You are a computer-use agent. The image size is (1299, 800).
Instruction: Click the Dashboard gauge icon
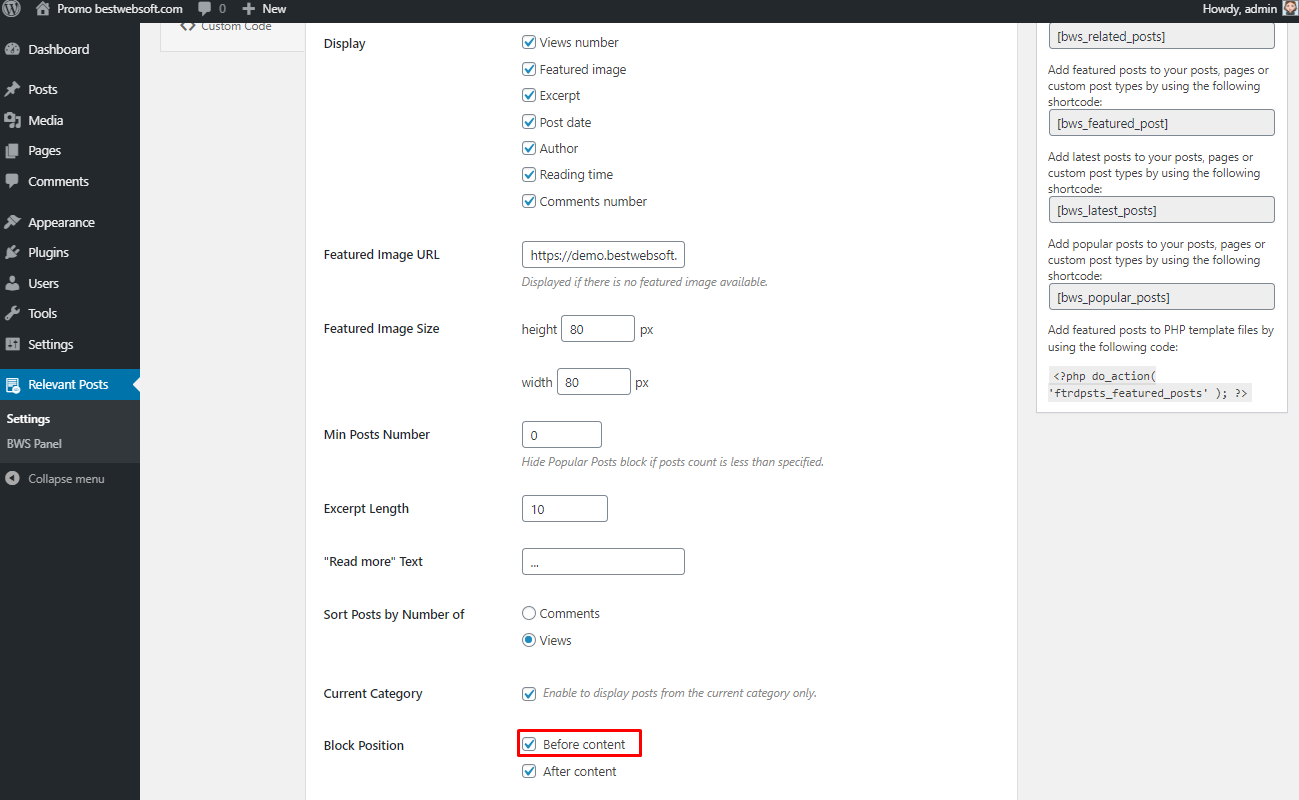tap(12, 49)
